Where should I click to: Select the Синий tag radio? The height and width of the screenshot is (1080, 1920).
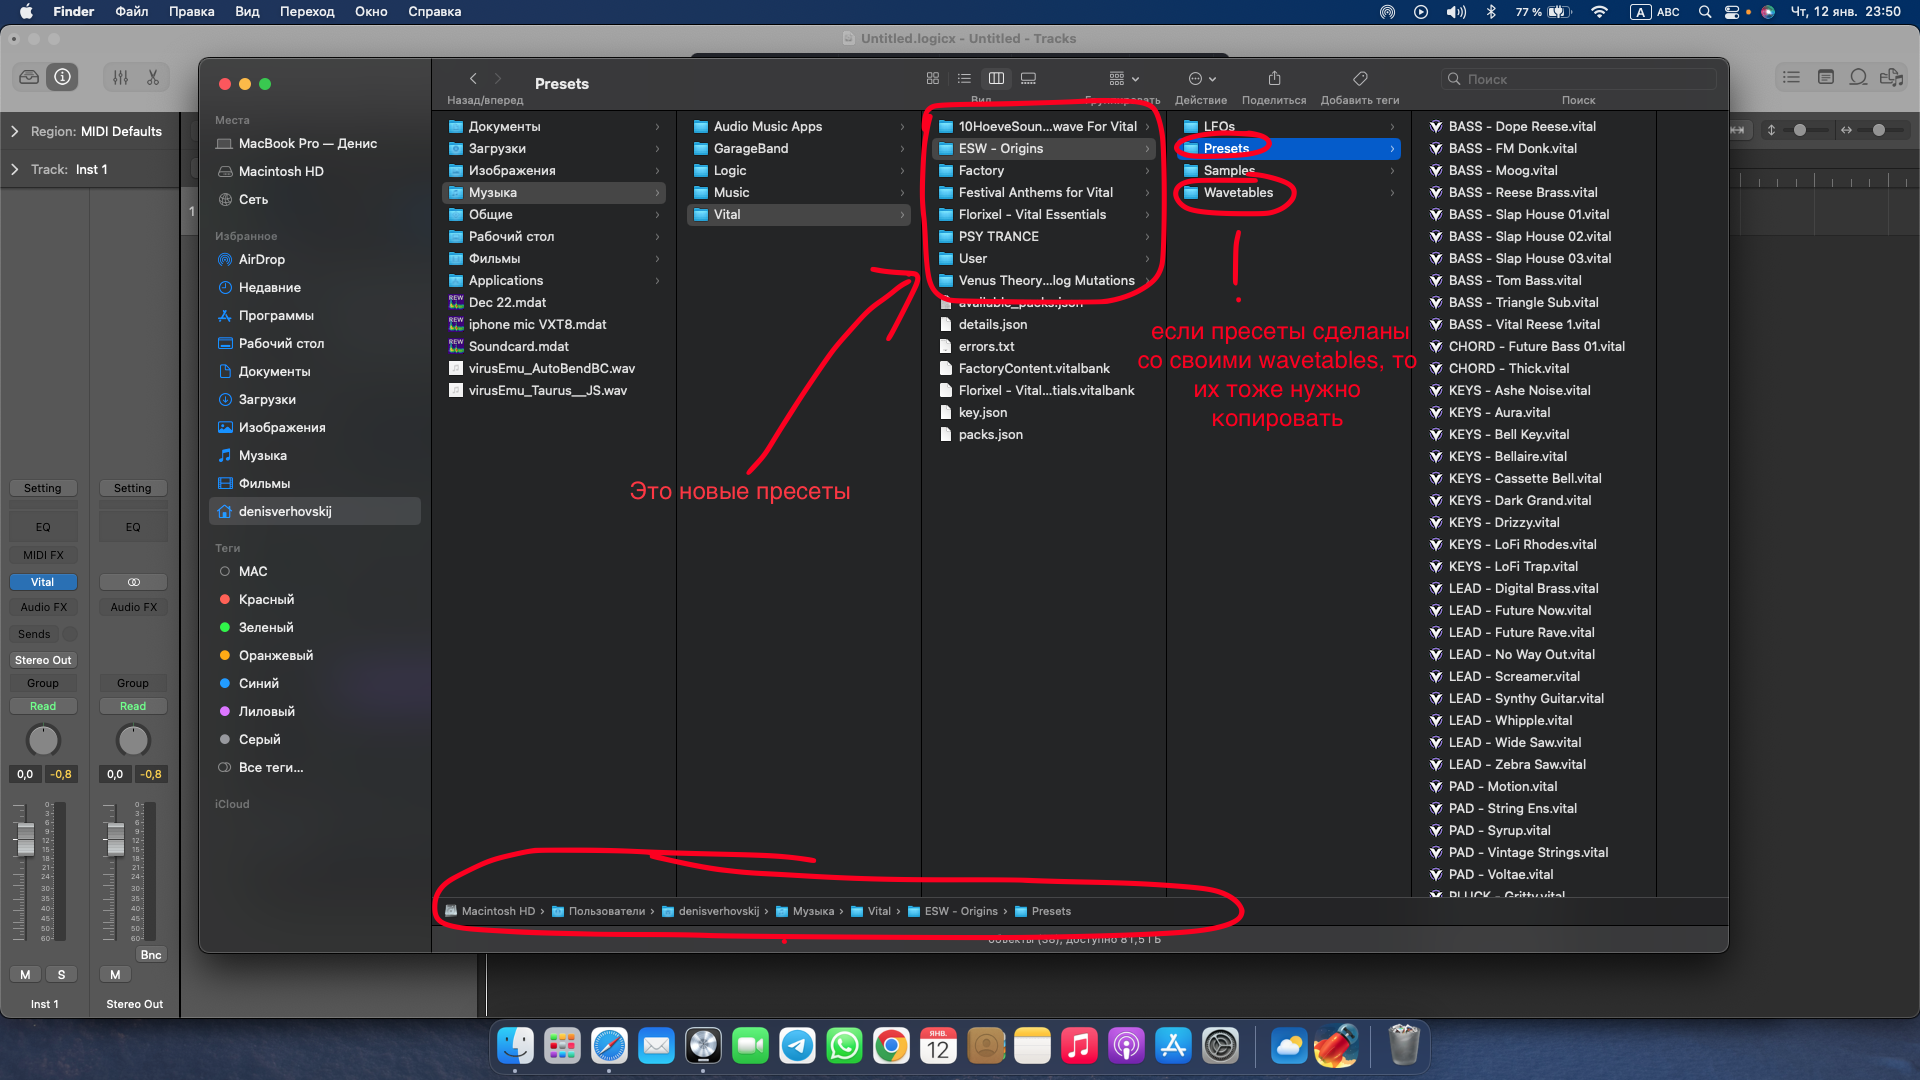pyautogui.click(x=225, y=683)
